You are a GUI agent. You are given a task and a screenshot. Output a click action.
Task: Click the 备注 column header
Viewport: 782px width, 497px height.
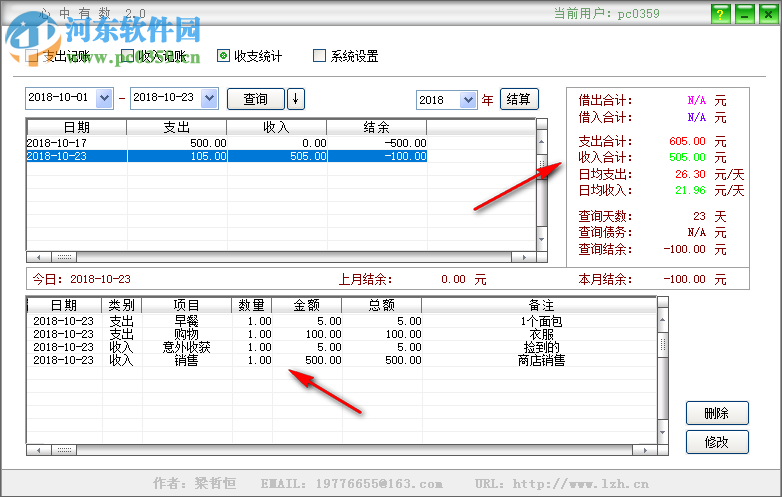[x=541, y=305]
